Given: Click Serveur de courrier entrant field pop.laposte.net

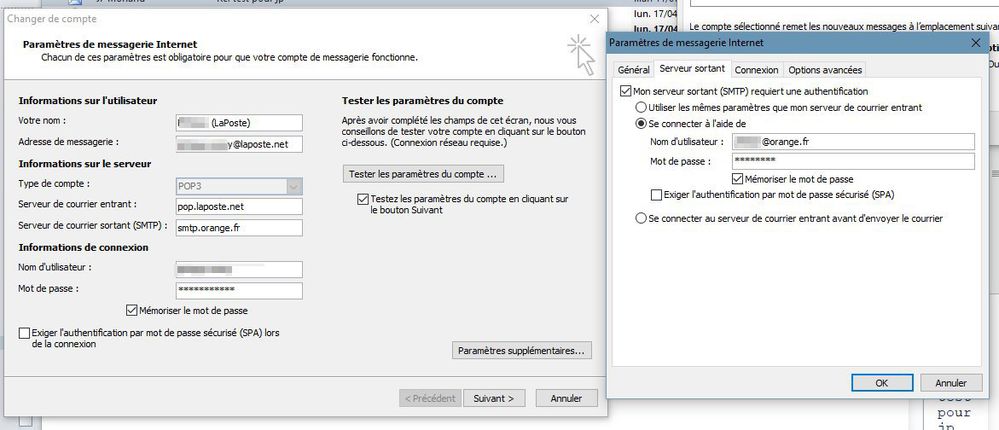Looking at the screenshot, I should [x=239, y=206].
